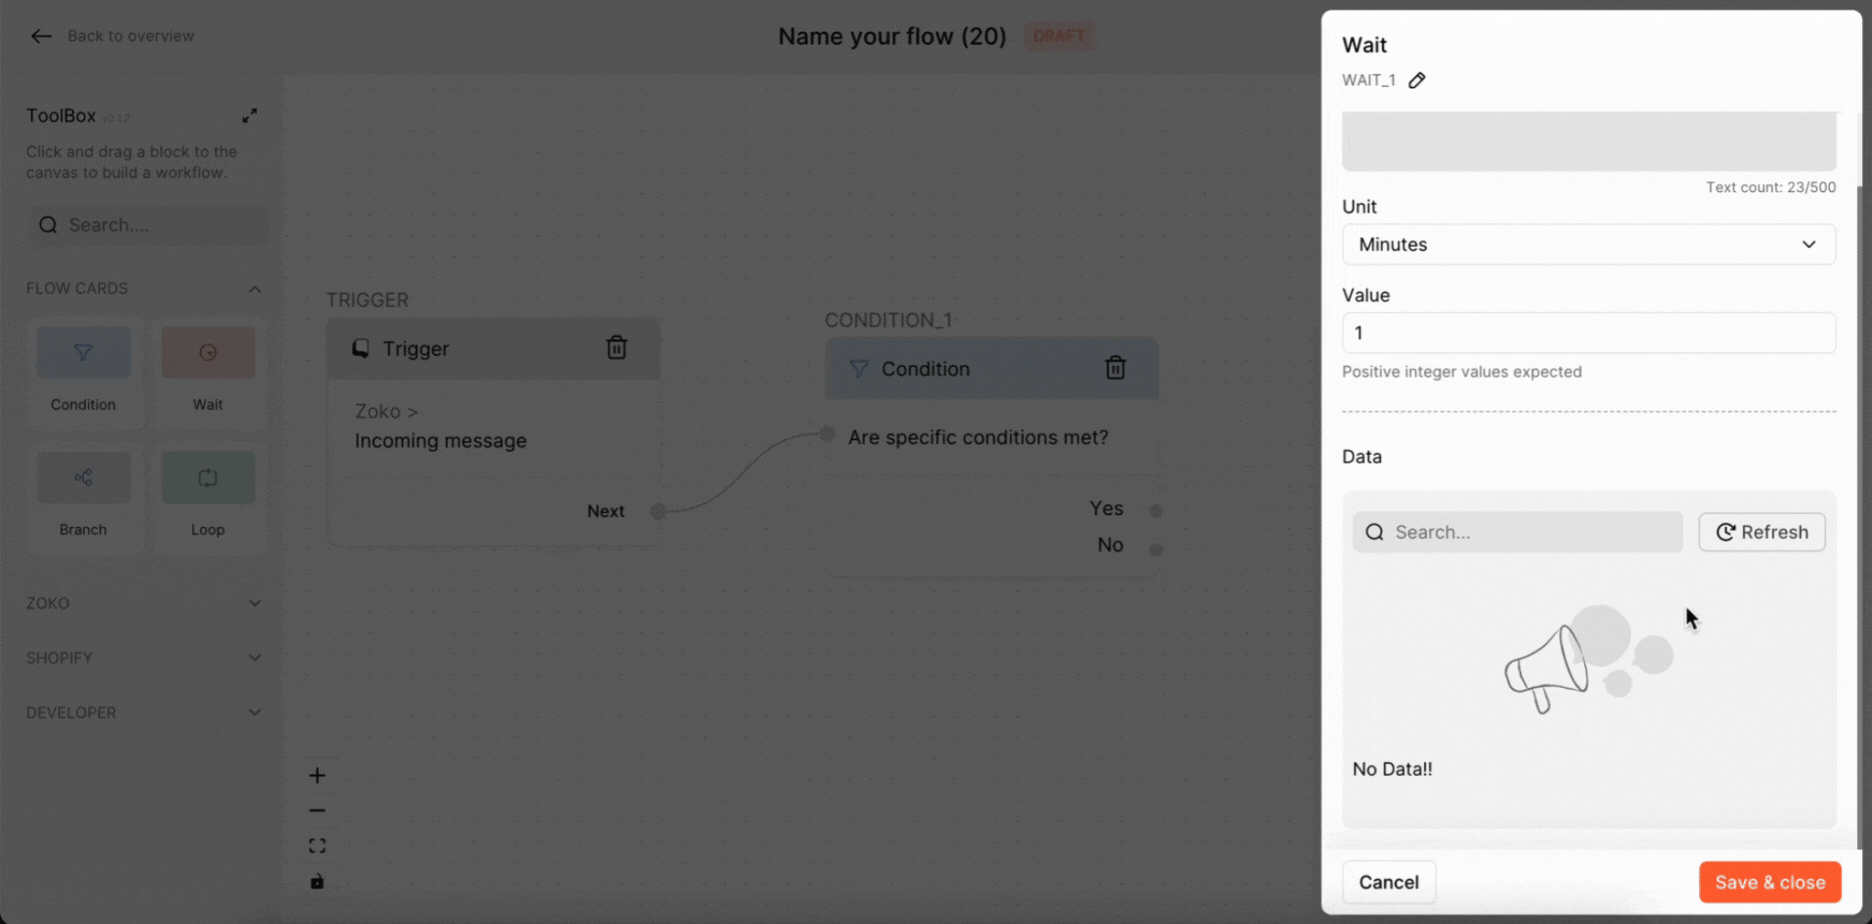Edit the WAIT_1 name with pencil icon
The image size is (1872, 924).
click(1416, 80)
